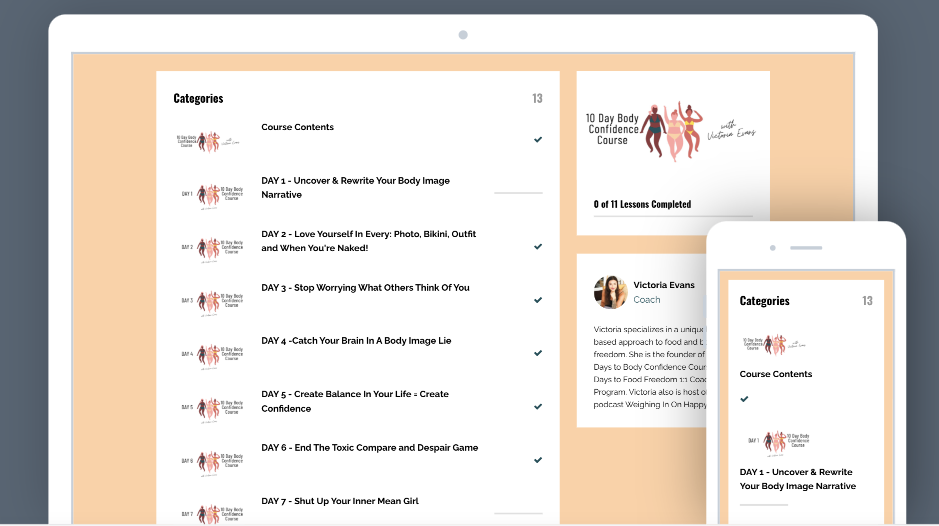The height and width of the screenshot is (526, 939).
Task: Click the 10 Day Body Confidence Course banner
Action: pyautogui.click(x=671, y=130)
